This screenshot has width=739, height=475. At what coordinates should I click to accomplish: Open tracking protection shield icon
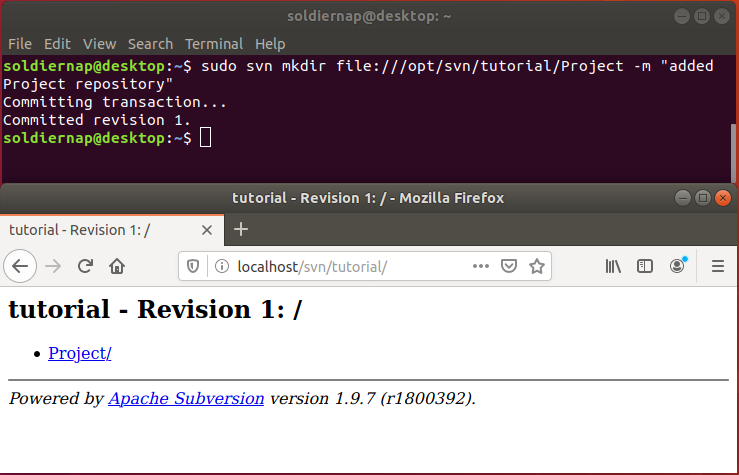click(193, 266)
